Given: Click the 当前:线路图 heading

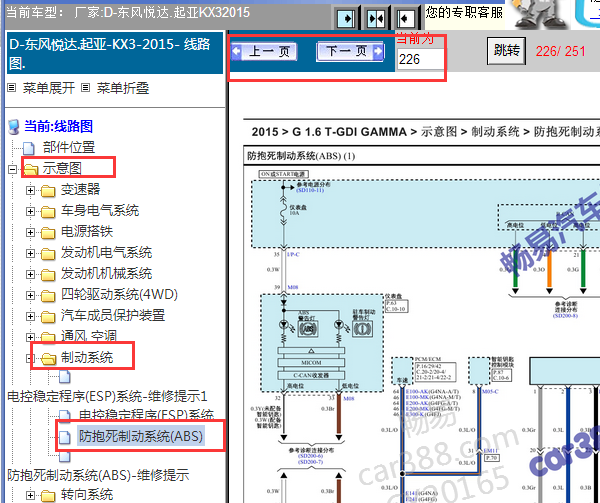Looking at the screenshot, I should click(59, 127).
